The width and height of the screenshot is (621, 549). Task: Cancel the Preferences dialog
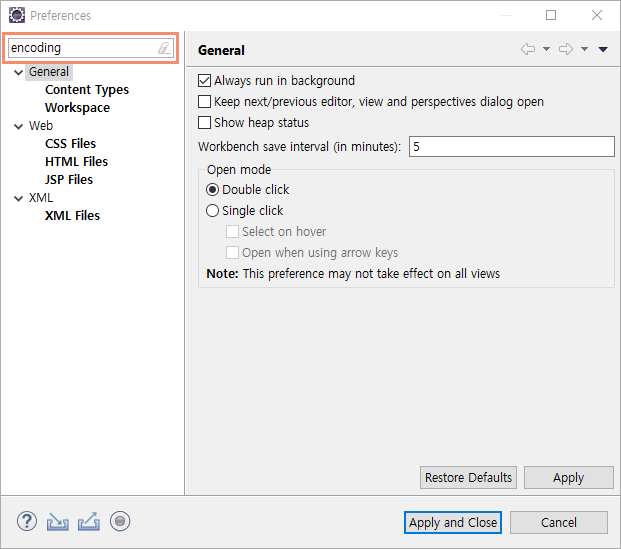coord(558,522)
